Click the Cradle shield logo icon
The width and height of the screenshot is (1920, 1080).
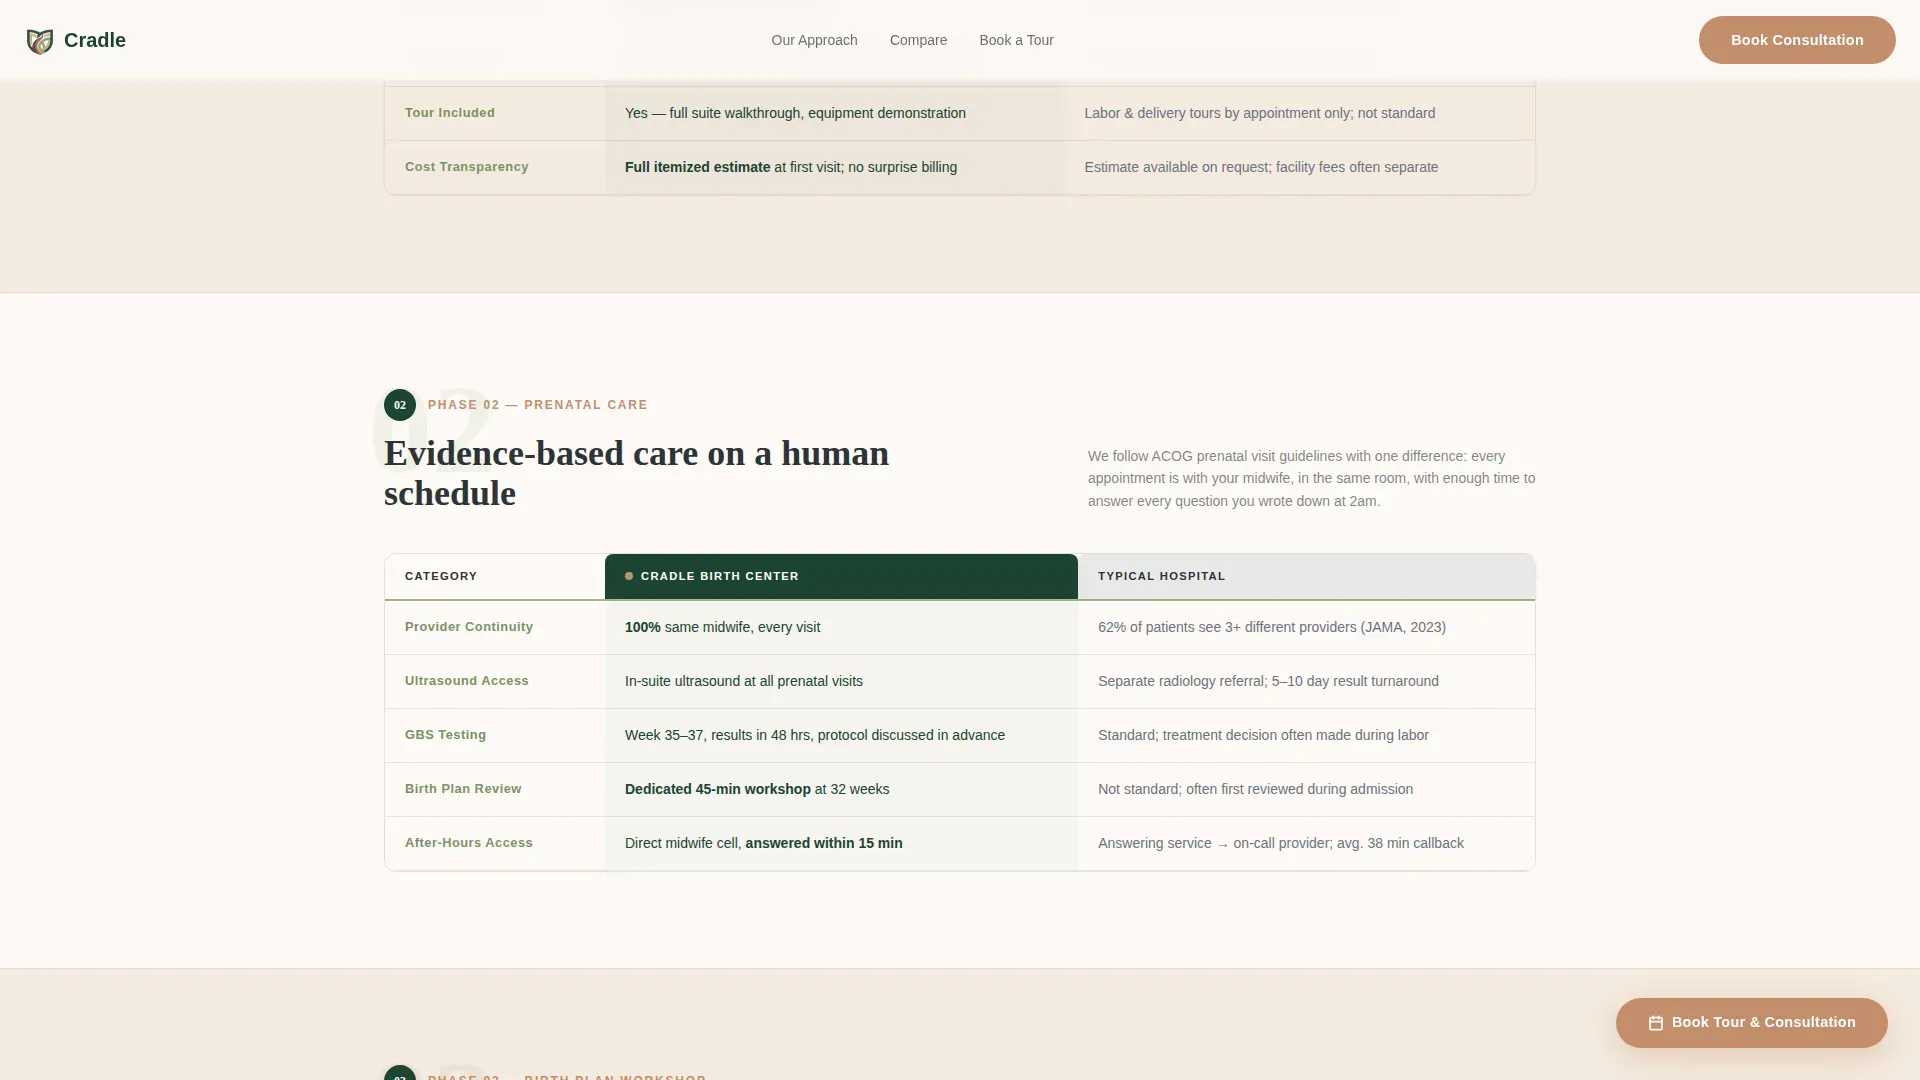(x=40, y=41)
